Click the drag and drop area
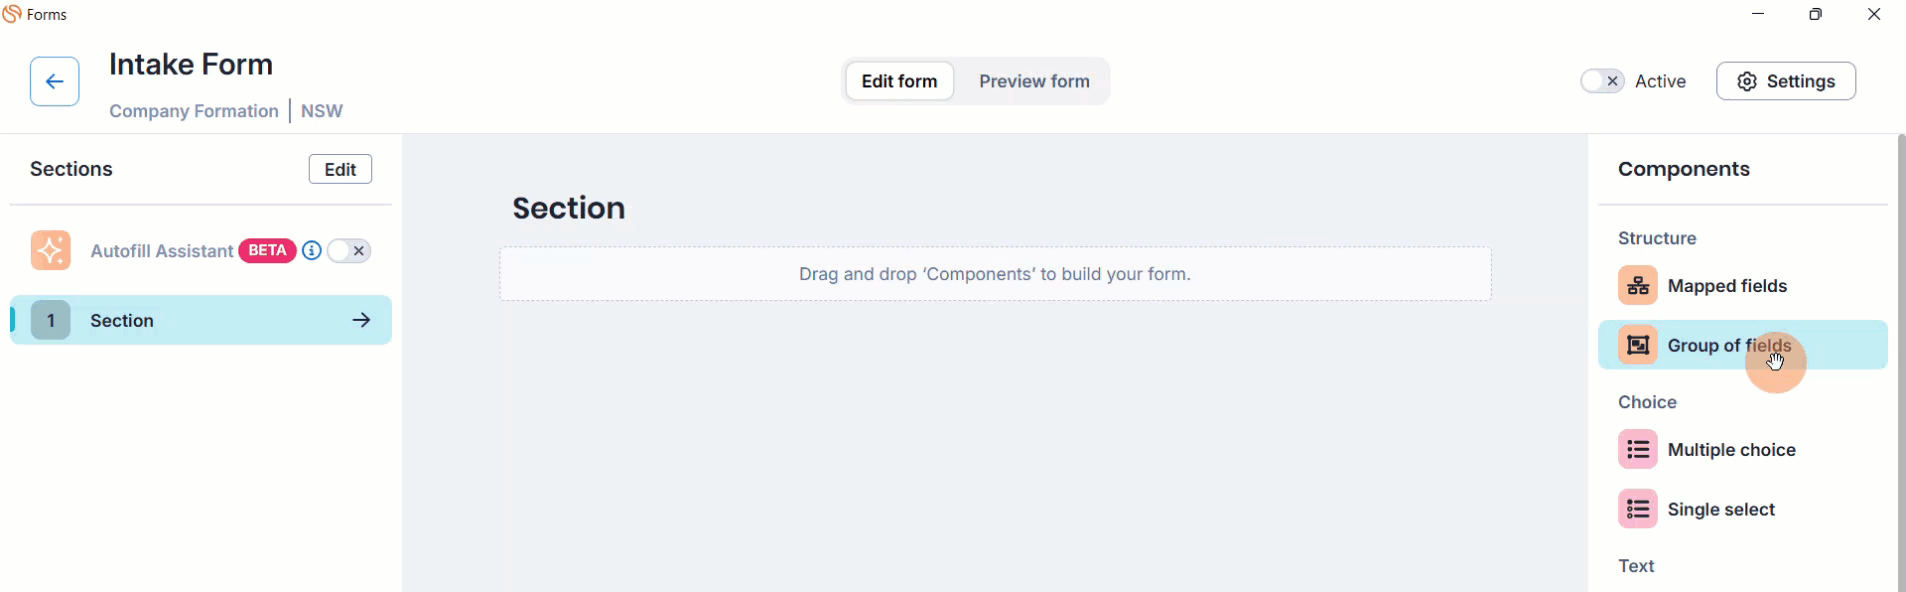 [x=995, y=274]
